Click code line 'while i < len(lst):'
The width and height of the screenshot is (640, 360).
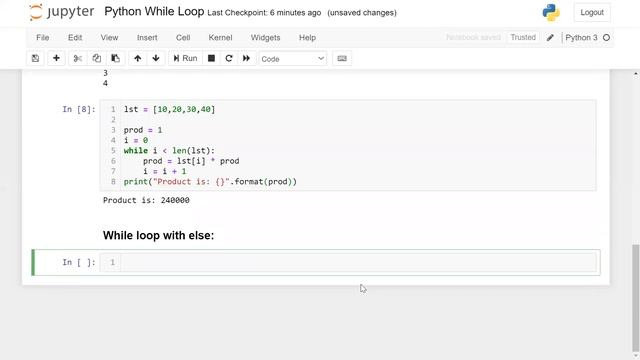169,151
